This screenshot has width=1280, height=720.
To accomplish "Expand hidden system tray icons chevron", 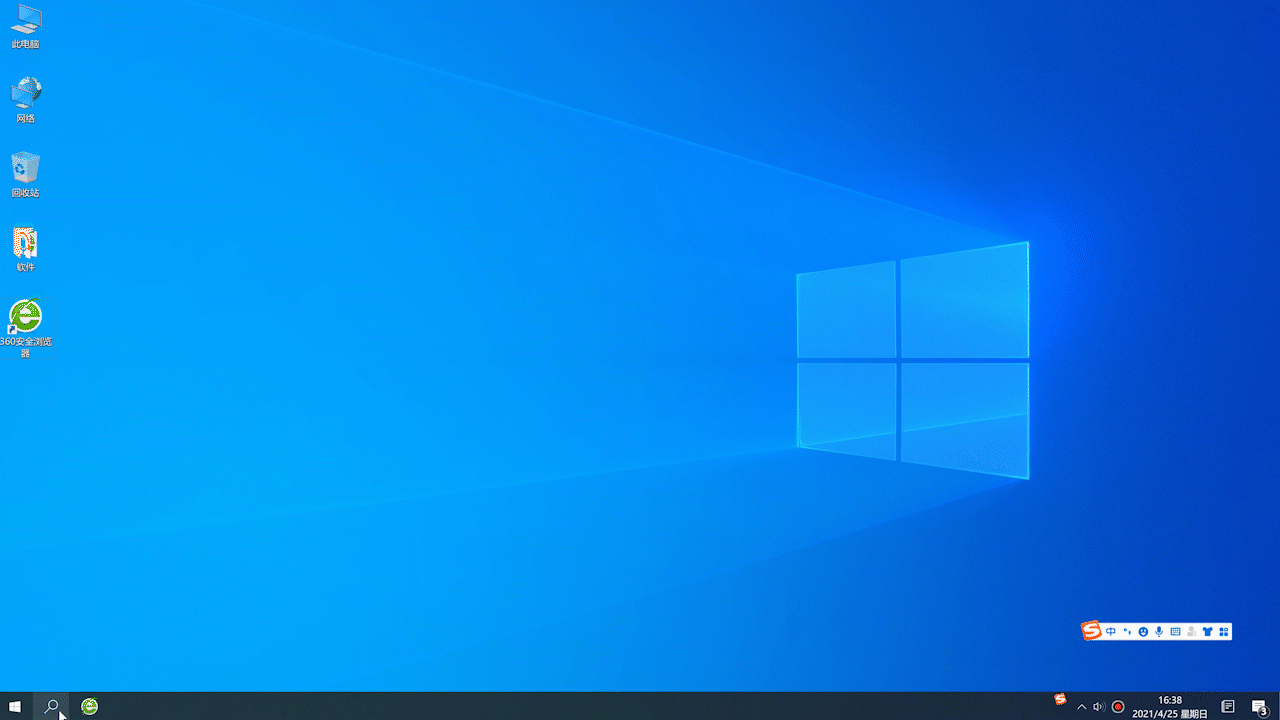I will coord(1081,707).
